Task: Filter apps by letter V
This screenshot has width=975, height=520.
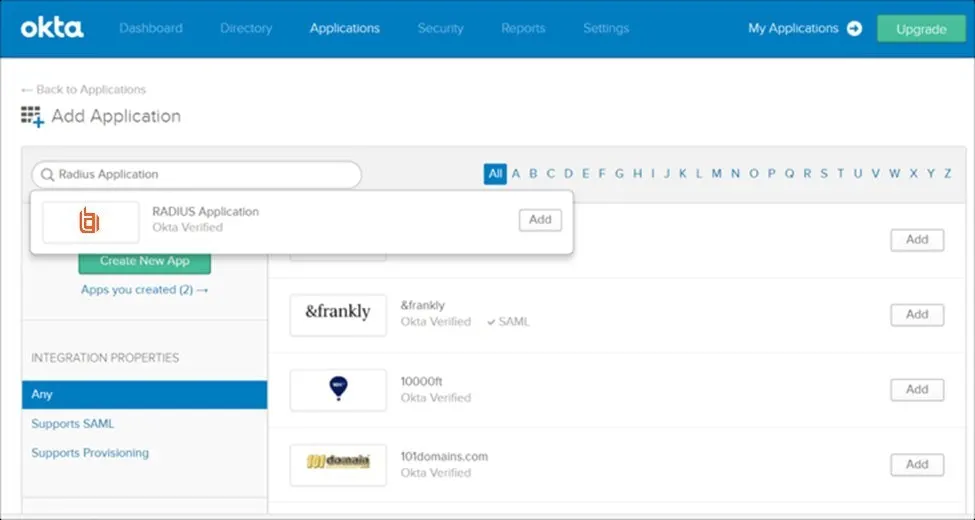Action: (x=876, y=174)
